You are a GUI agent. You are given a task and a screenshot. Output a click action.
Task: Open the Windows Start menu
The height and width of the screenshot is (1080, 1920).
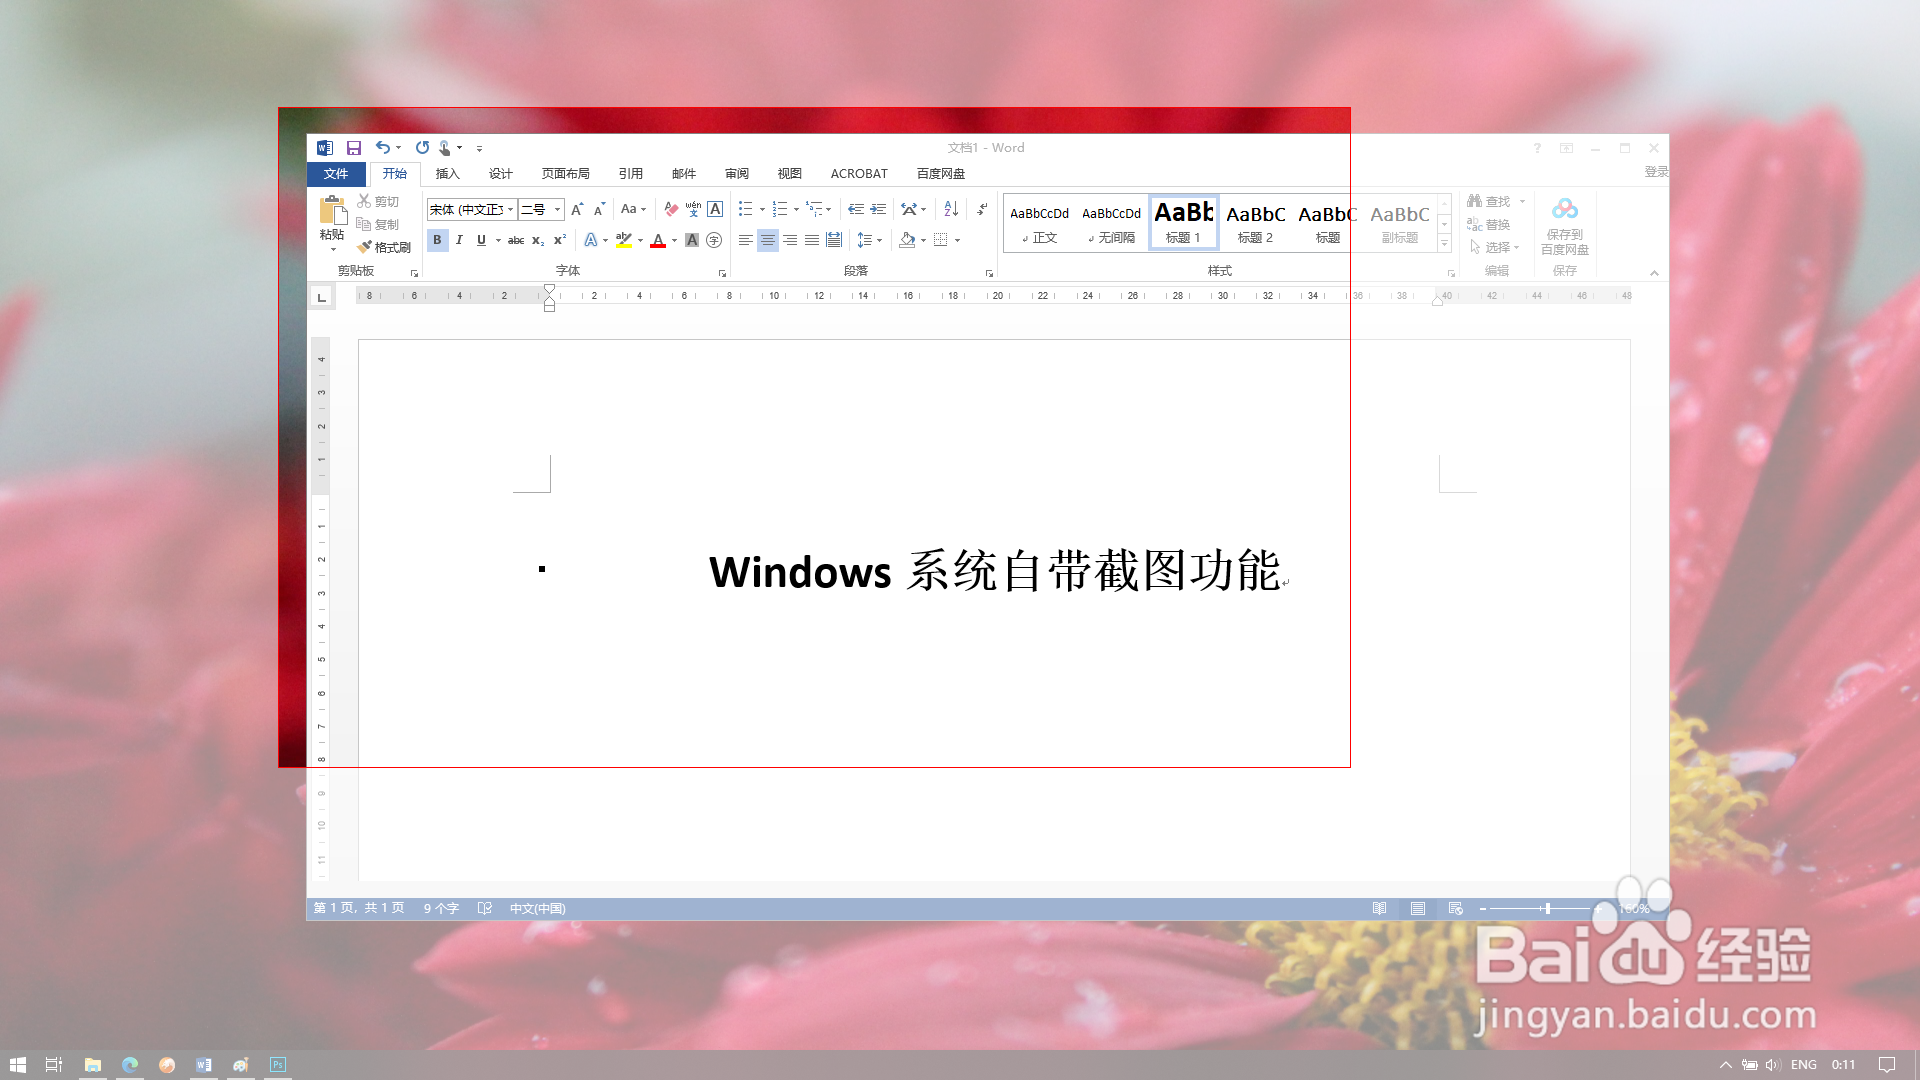point(17,1065)
